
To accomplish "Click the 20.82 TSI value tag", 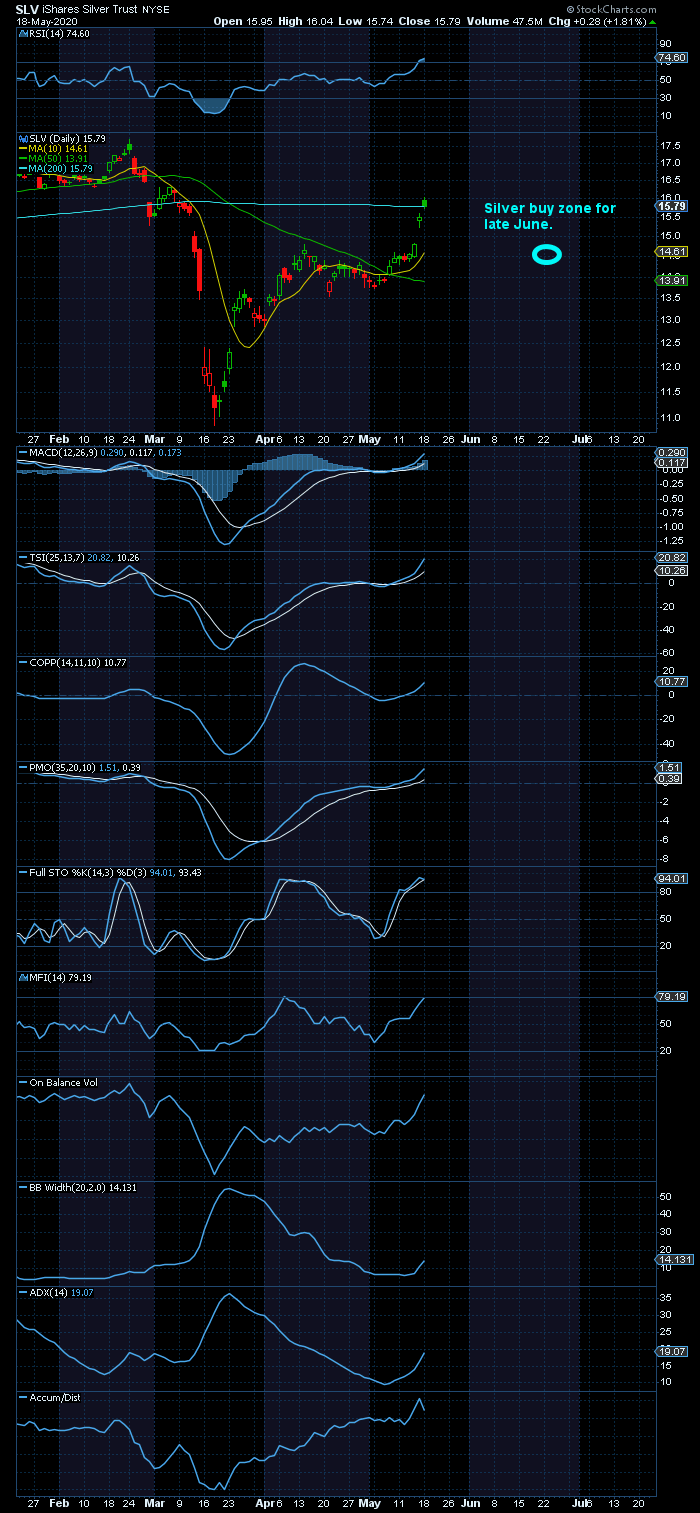I will point(671,557).
